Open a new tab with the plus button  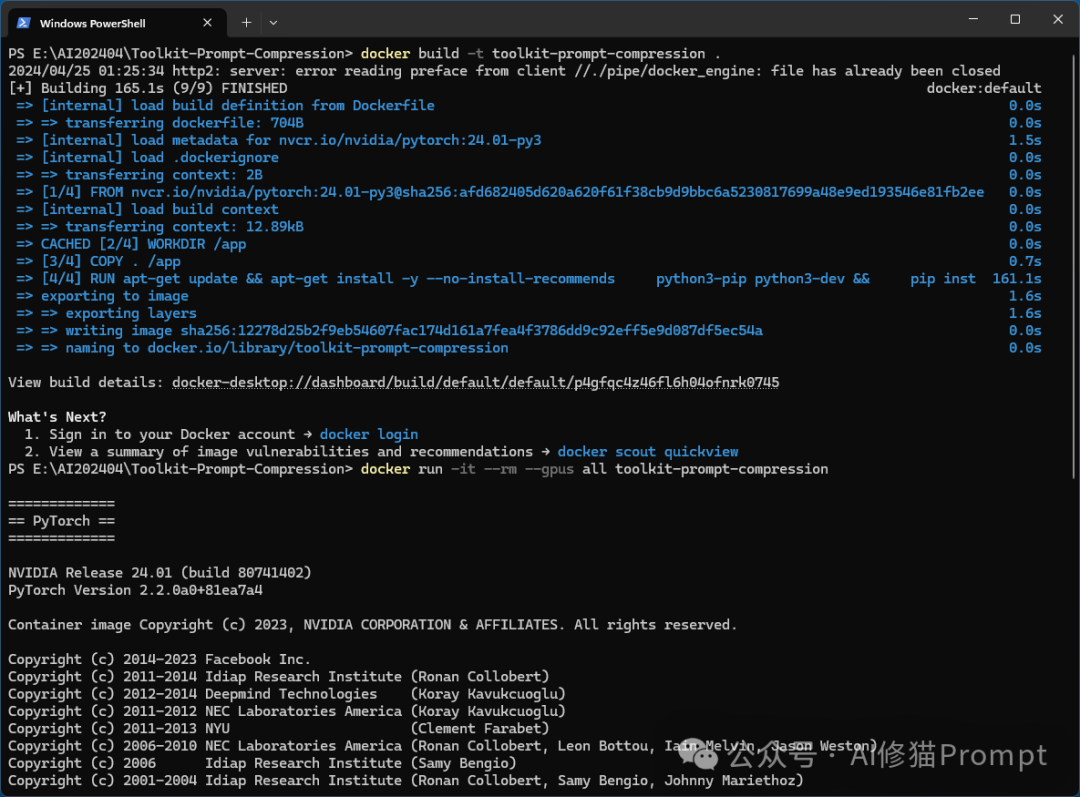pyautogui.click(x=246, y=21)
